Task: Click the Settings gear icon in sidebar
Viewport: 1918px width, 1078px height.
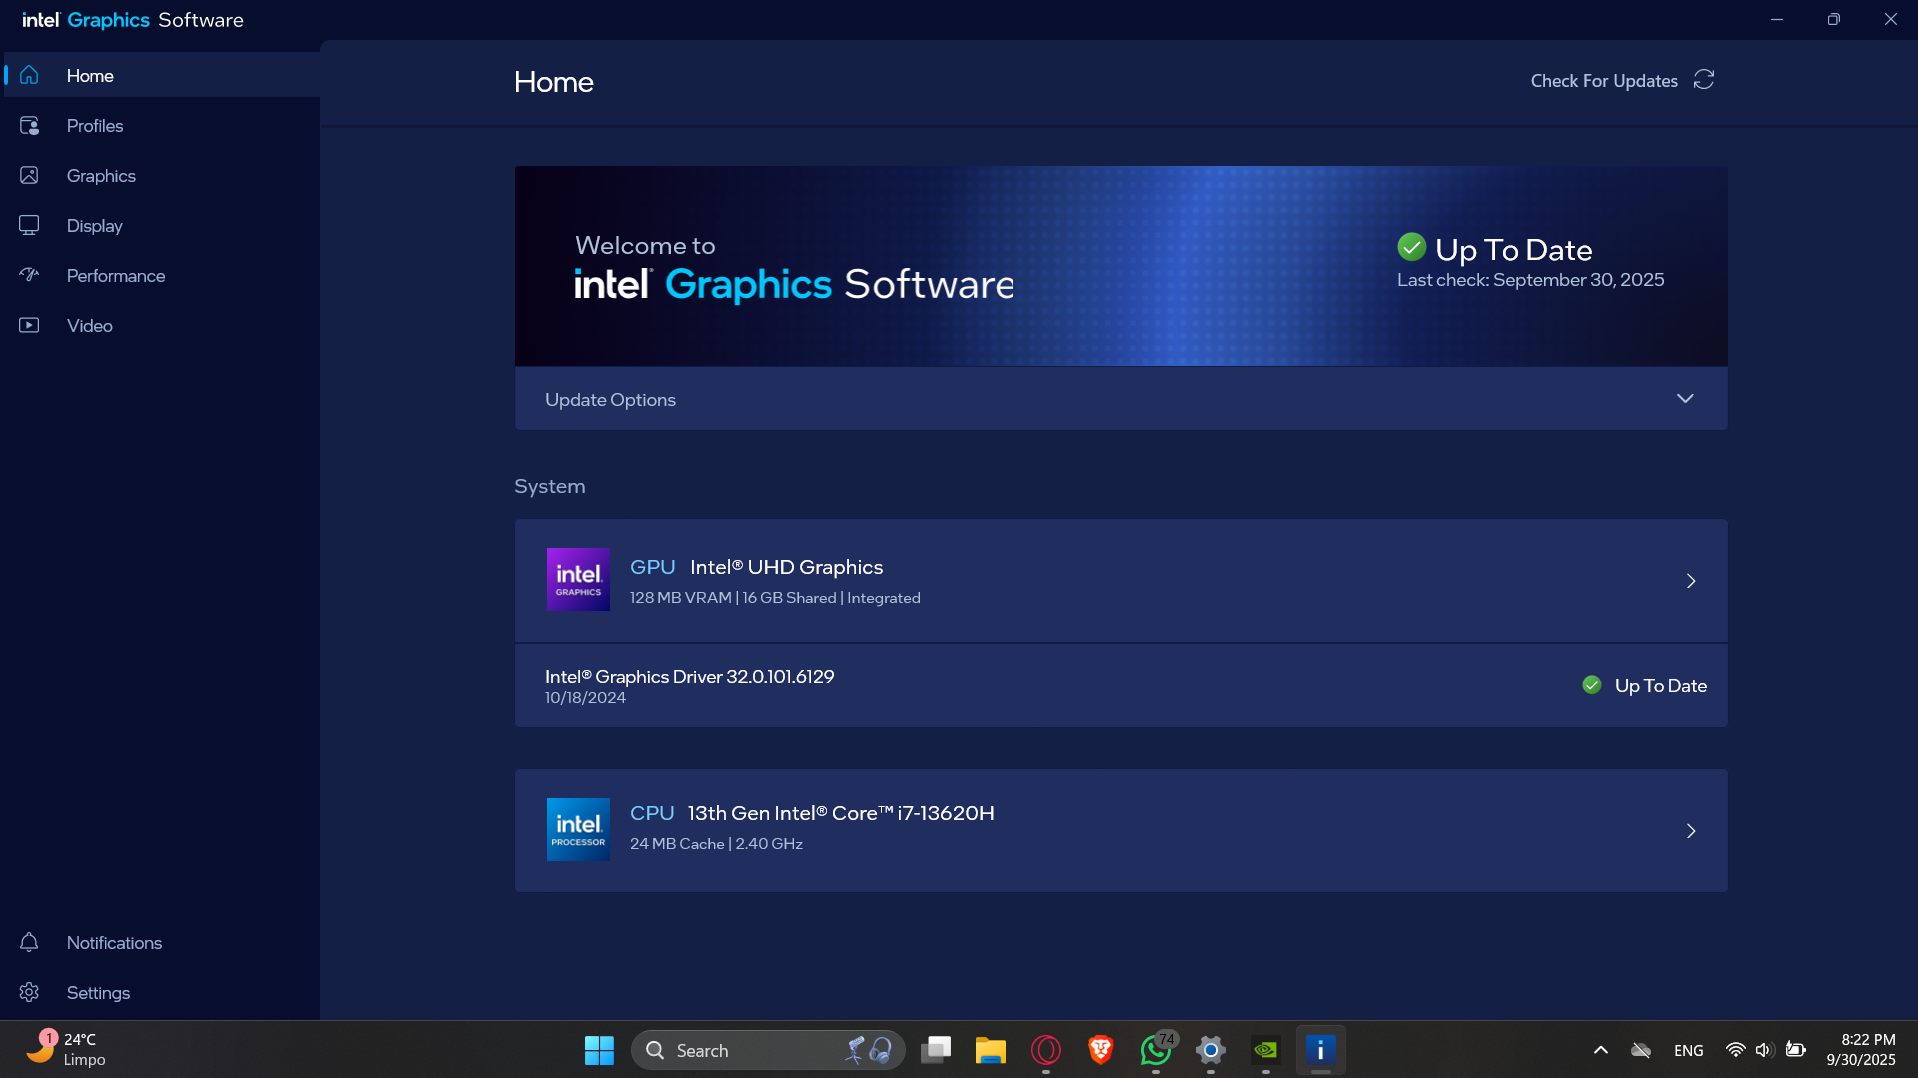Action: click(29, 992)
